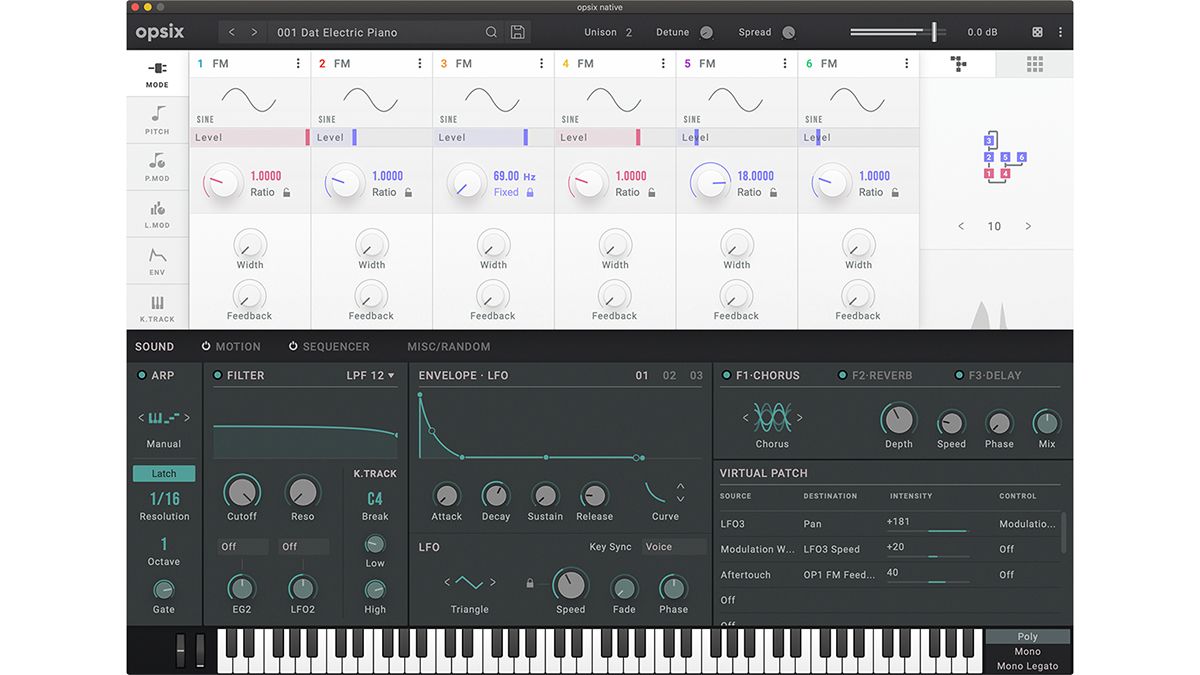This screenshot has width=1200, height=675.
Task: Go to previous preset arrow
Action: [232, 32]
